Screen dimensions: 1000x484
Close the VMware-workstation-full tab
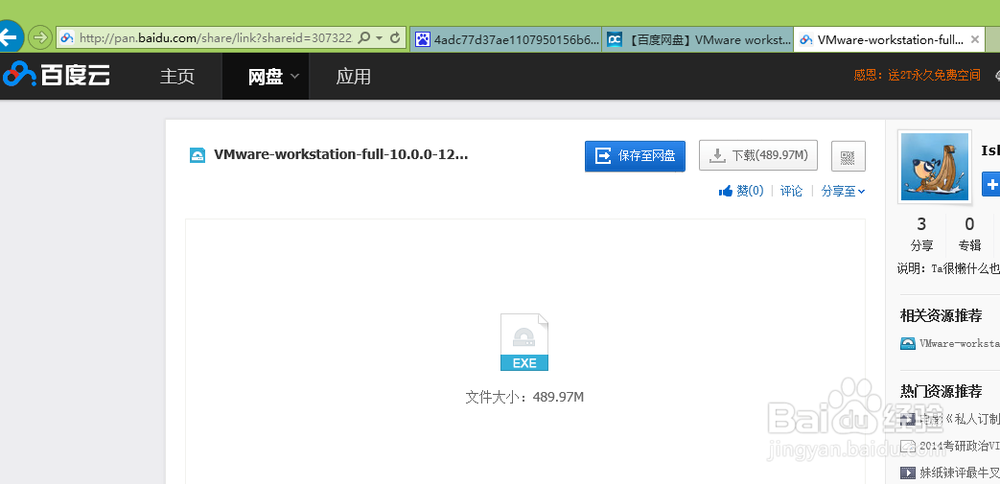click(974, 40)
